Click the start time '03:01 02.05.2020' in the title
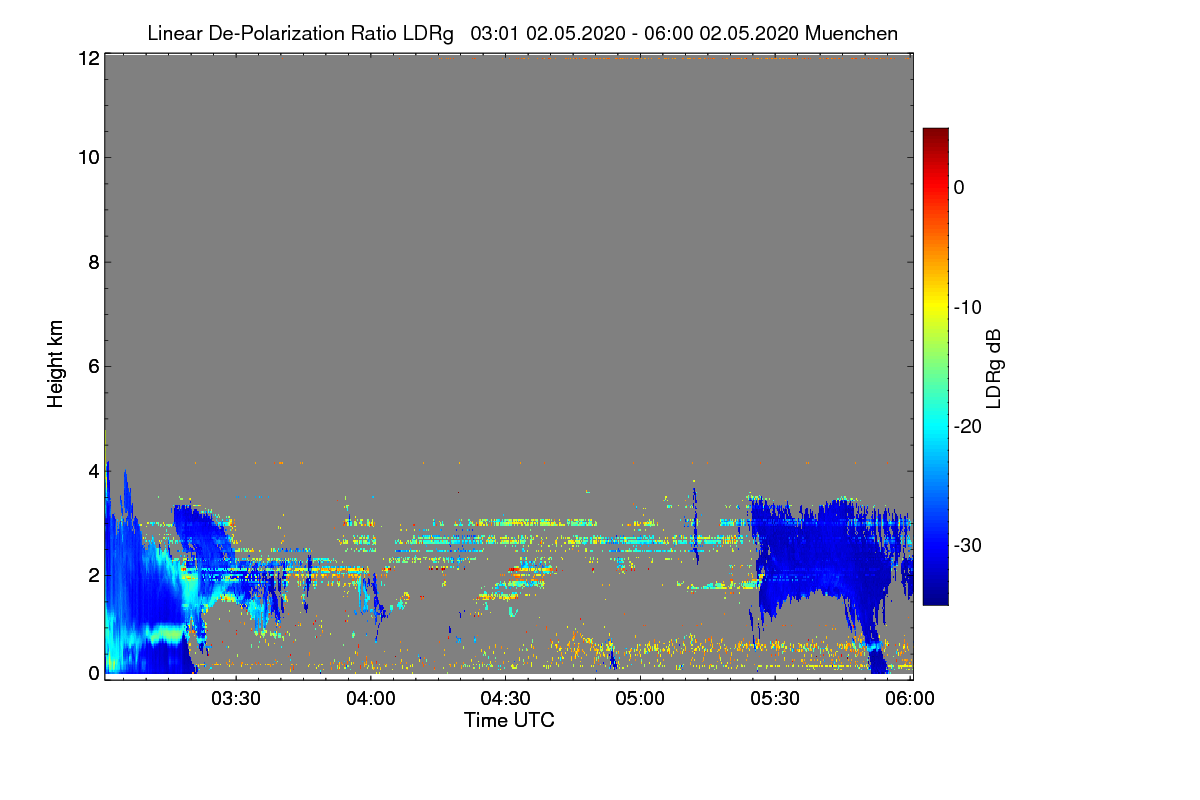1200x800 pixels. coord(548,33)
